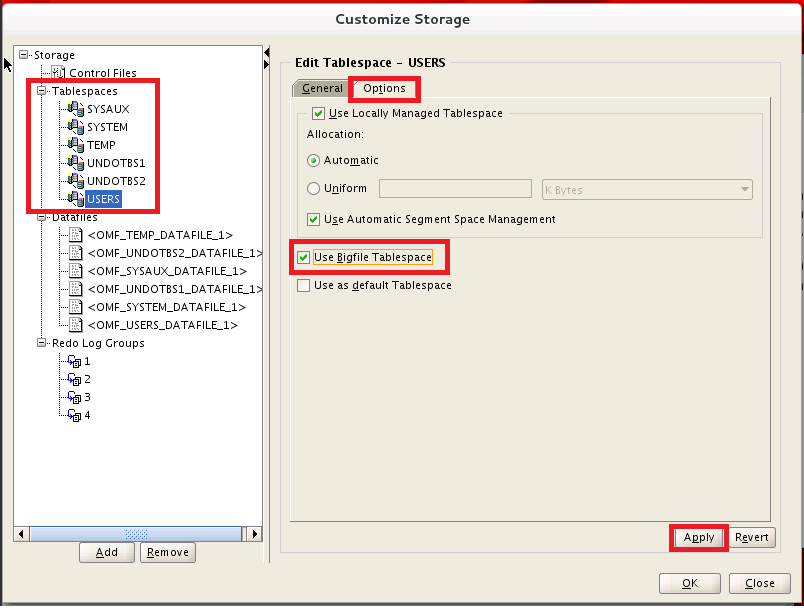Switch to the Options tab
The width and height of the screenshot is (804, 608).
384,88
